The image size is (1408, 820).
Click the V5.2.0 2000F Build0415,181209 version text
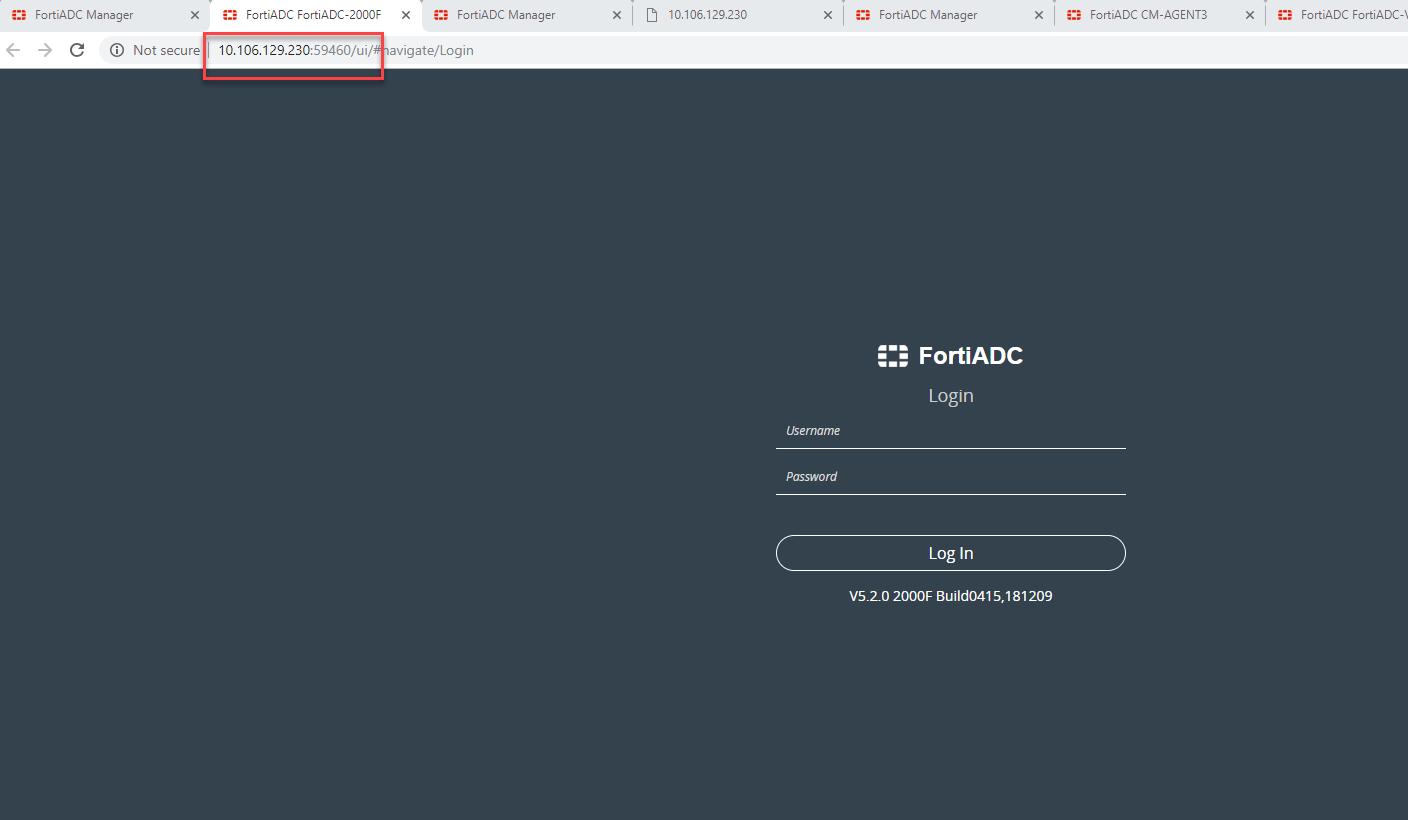951,596
